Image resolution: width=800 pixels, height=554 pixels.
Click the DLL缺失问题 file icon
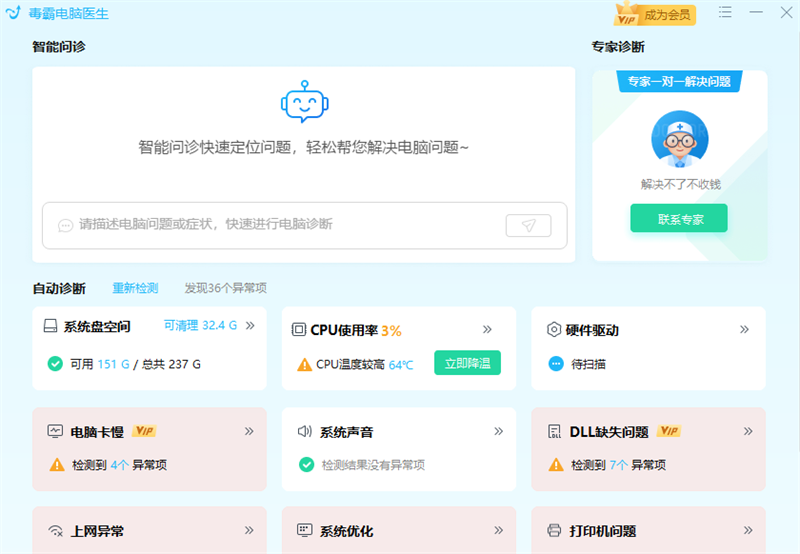tap(554, 432)
